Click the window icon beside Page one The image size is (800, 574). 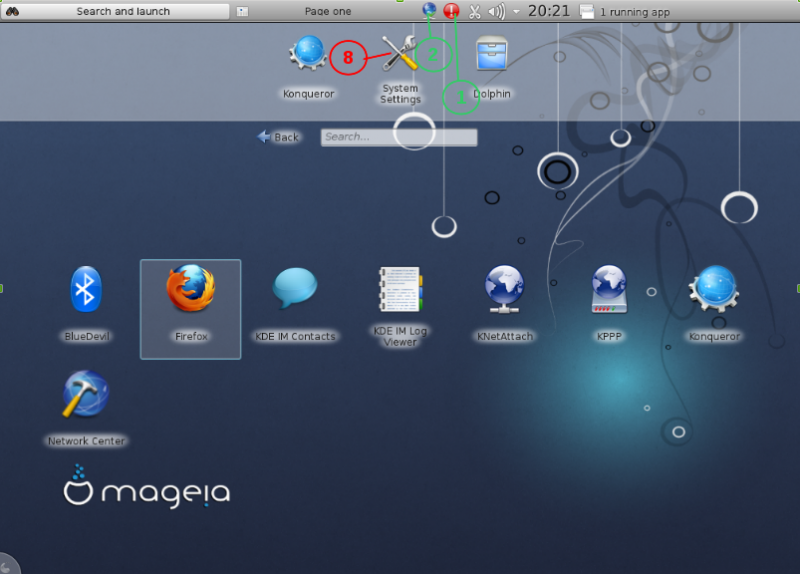(x=242, y=11)
